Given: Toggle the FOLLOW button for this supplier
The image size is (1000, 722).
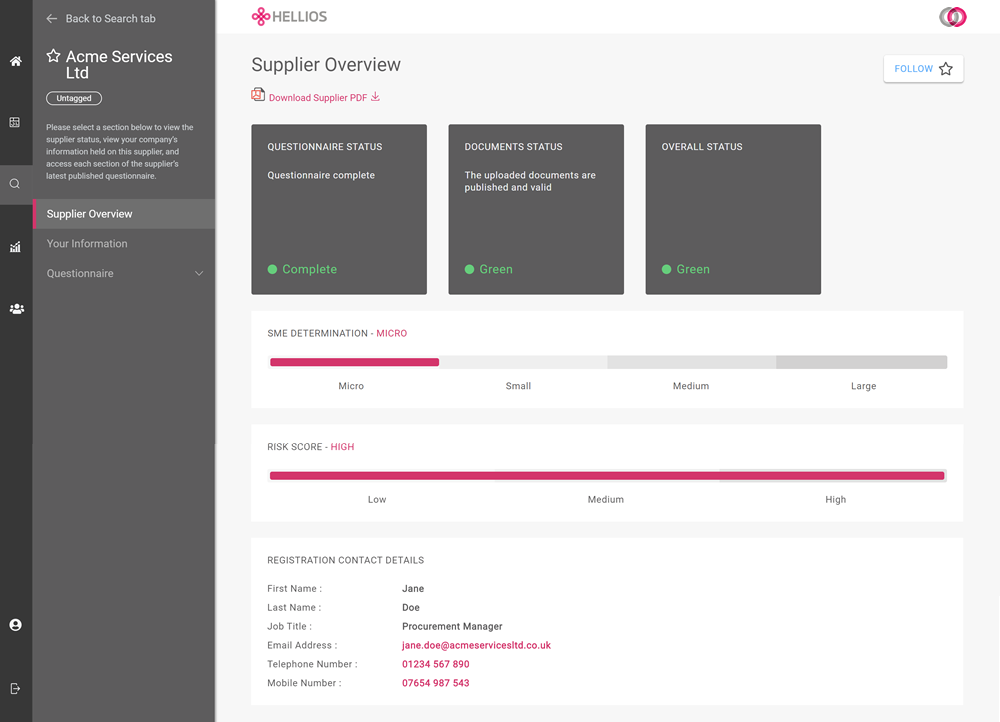Looking at the screenshot, I should 923,69.
